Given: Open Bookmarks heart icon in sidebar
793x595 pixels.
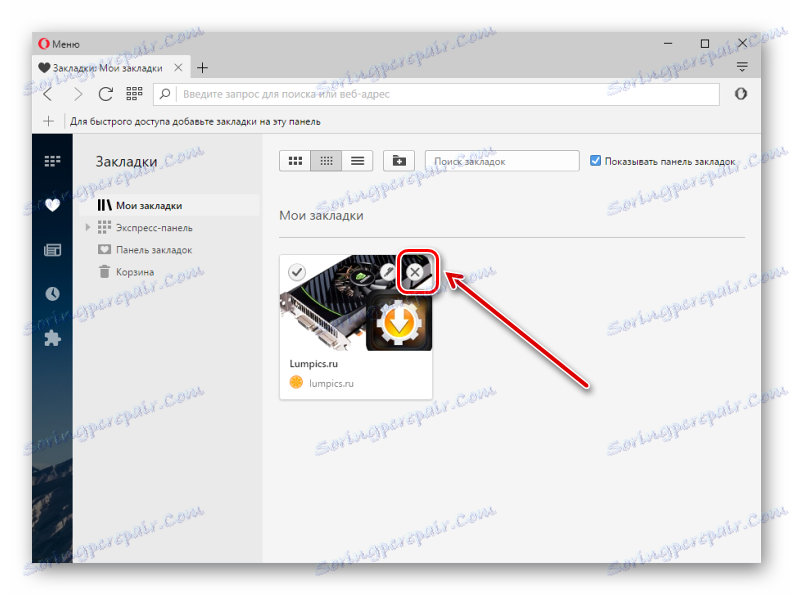Looking at the screenshot, I should click(x=52, y=205).
